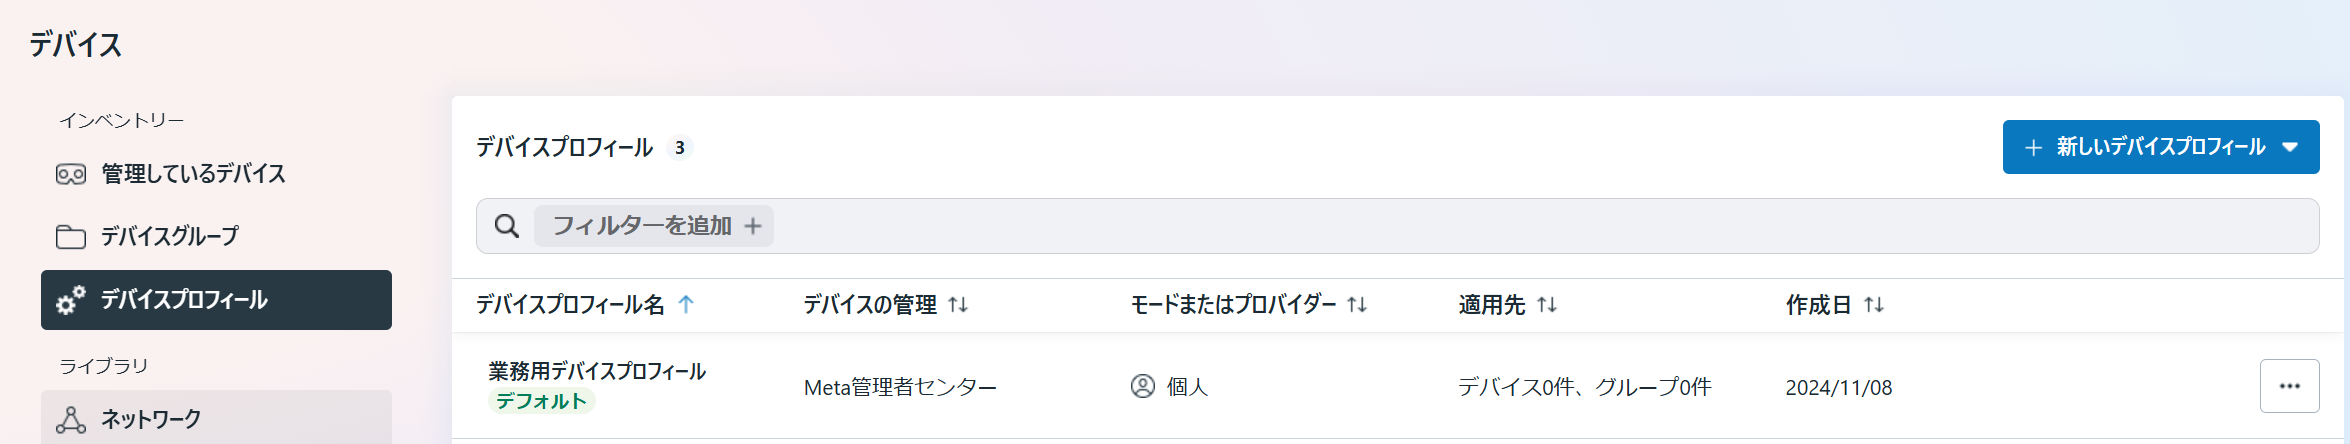Open the 業務用デバイスプロフィール profile
Viewport: 2350px width, 444px height.
(597, 372)
